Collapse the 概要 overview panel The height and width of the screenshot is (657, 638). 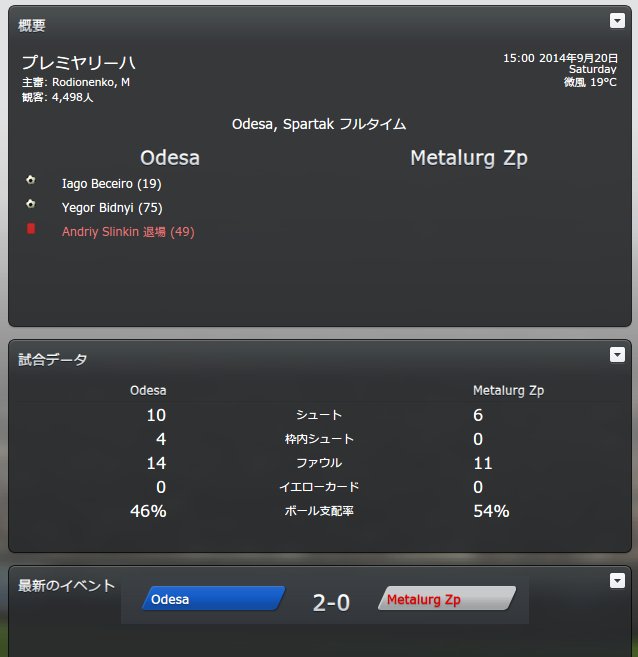click(x=617, y=21)
